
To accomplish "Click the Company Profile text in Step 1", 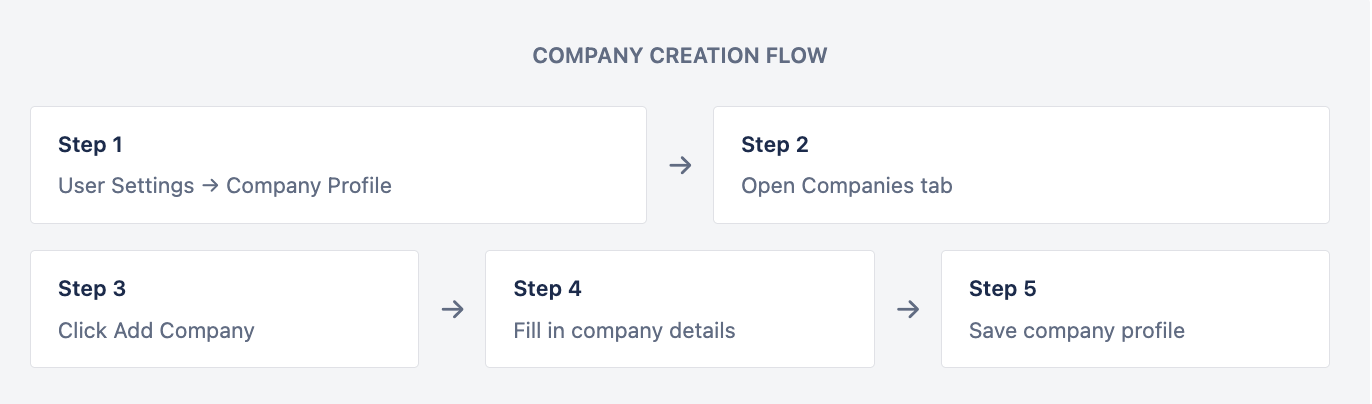I will [309, 186].
